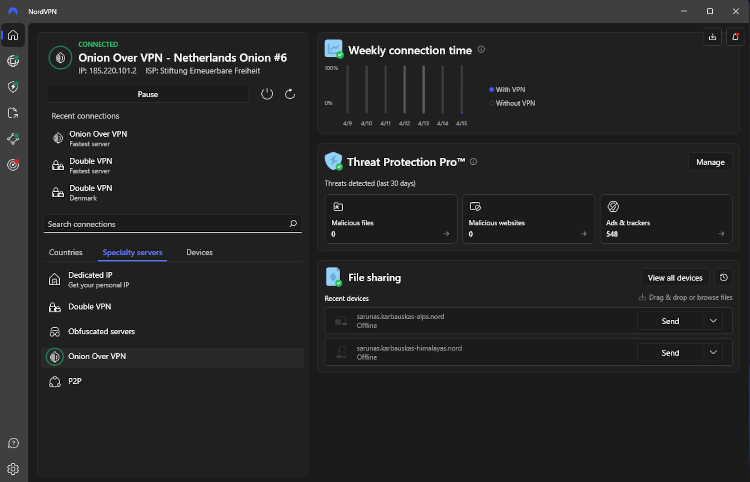This screenshot has width=750, height=482.
Task: Click the Malicious websites browser icon
Action: pyautogui.click(x=475, y=207)
